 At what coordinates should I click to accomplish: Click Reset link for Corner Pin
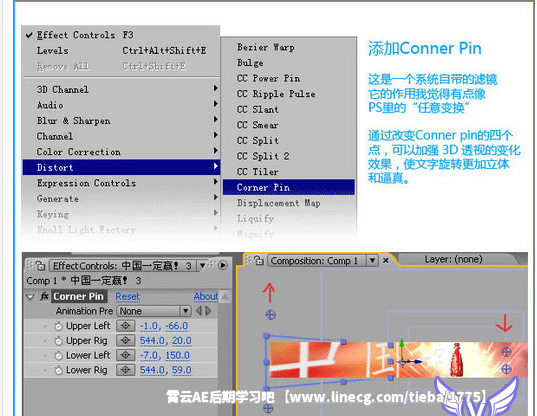tap(127, 297)
